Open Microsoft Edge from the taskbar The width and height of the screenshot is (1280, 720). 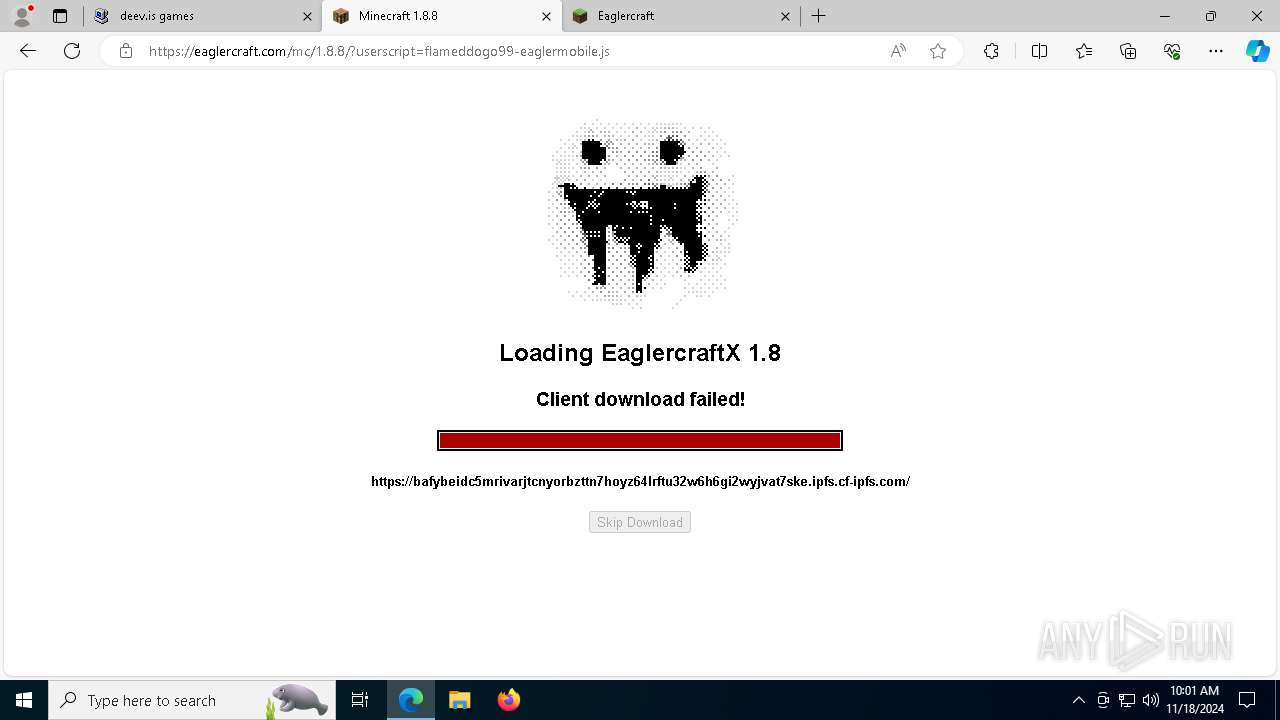pos(411,700)
